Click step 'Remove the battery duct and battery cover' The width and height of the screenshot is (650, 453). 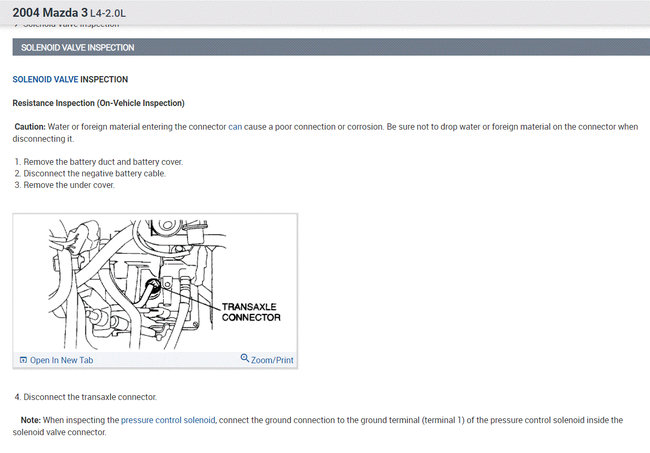103,162
